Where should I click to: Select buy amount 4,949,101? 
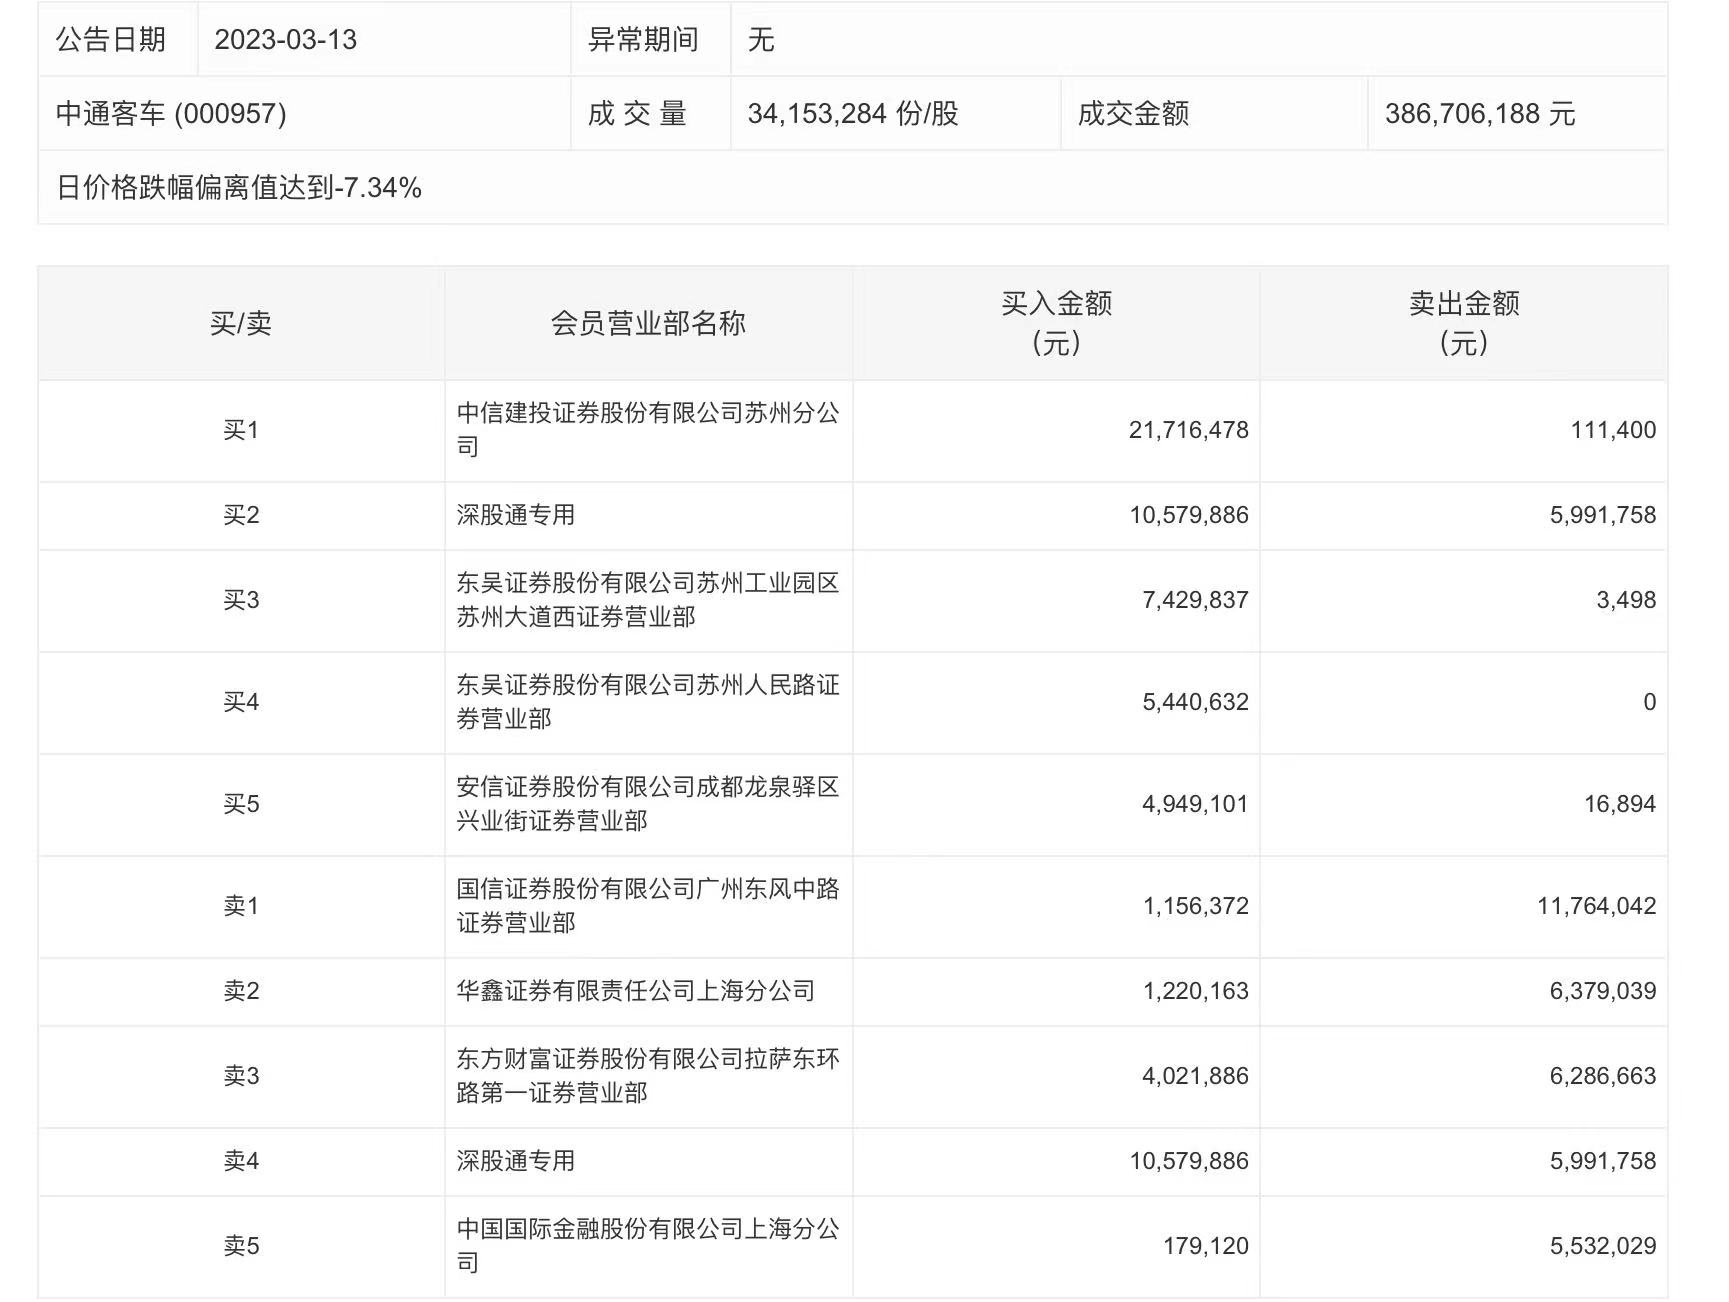pyautogui.click(x=1196, y=804)
